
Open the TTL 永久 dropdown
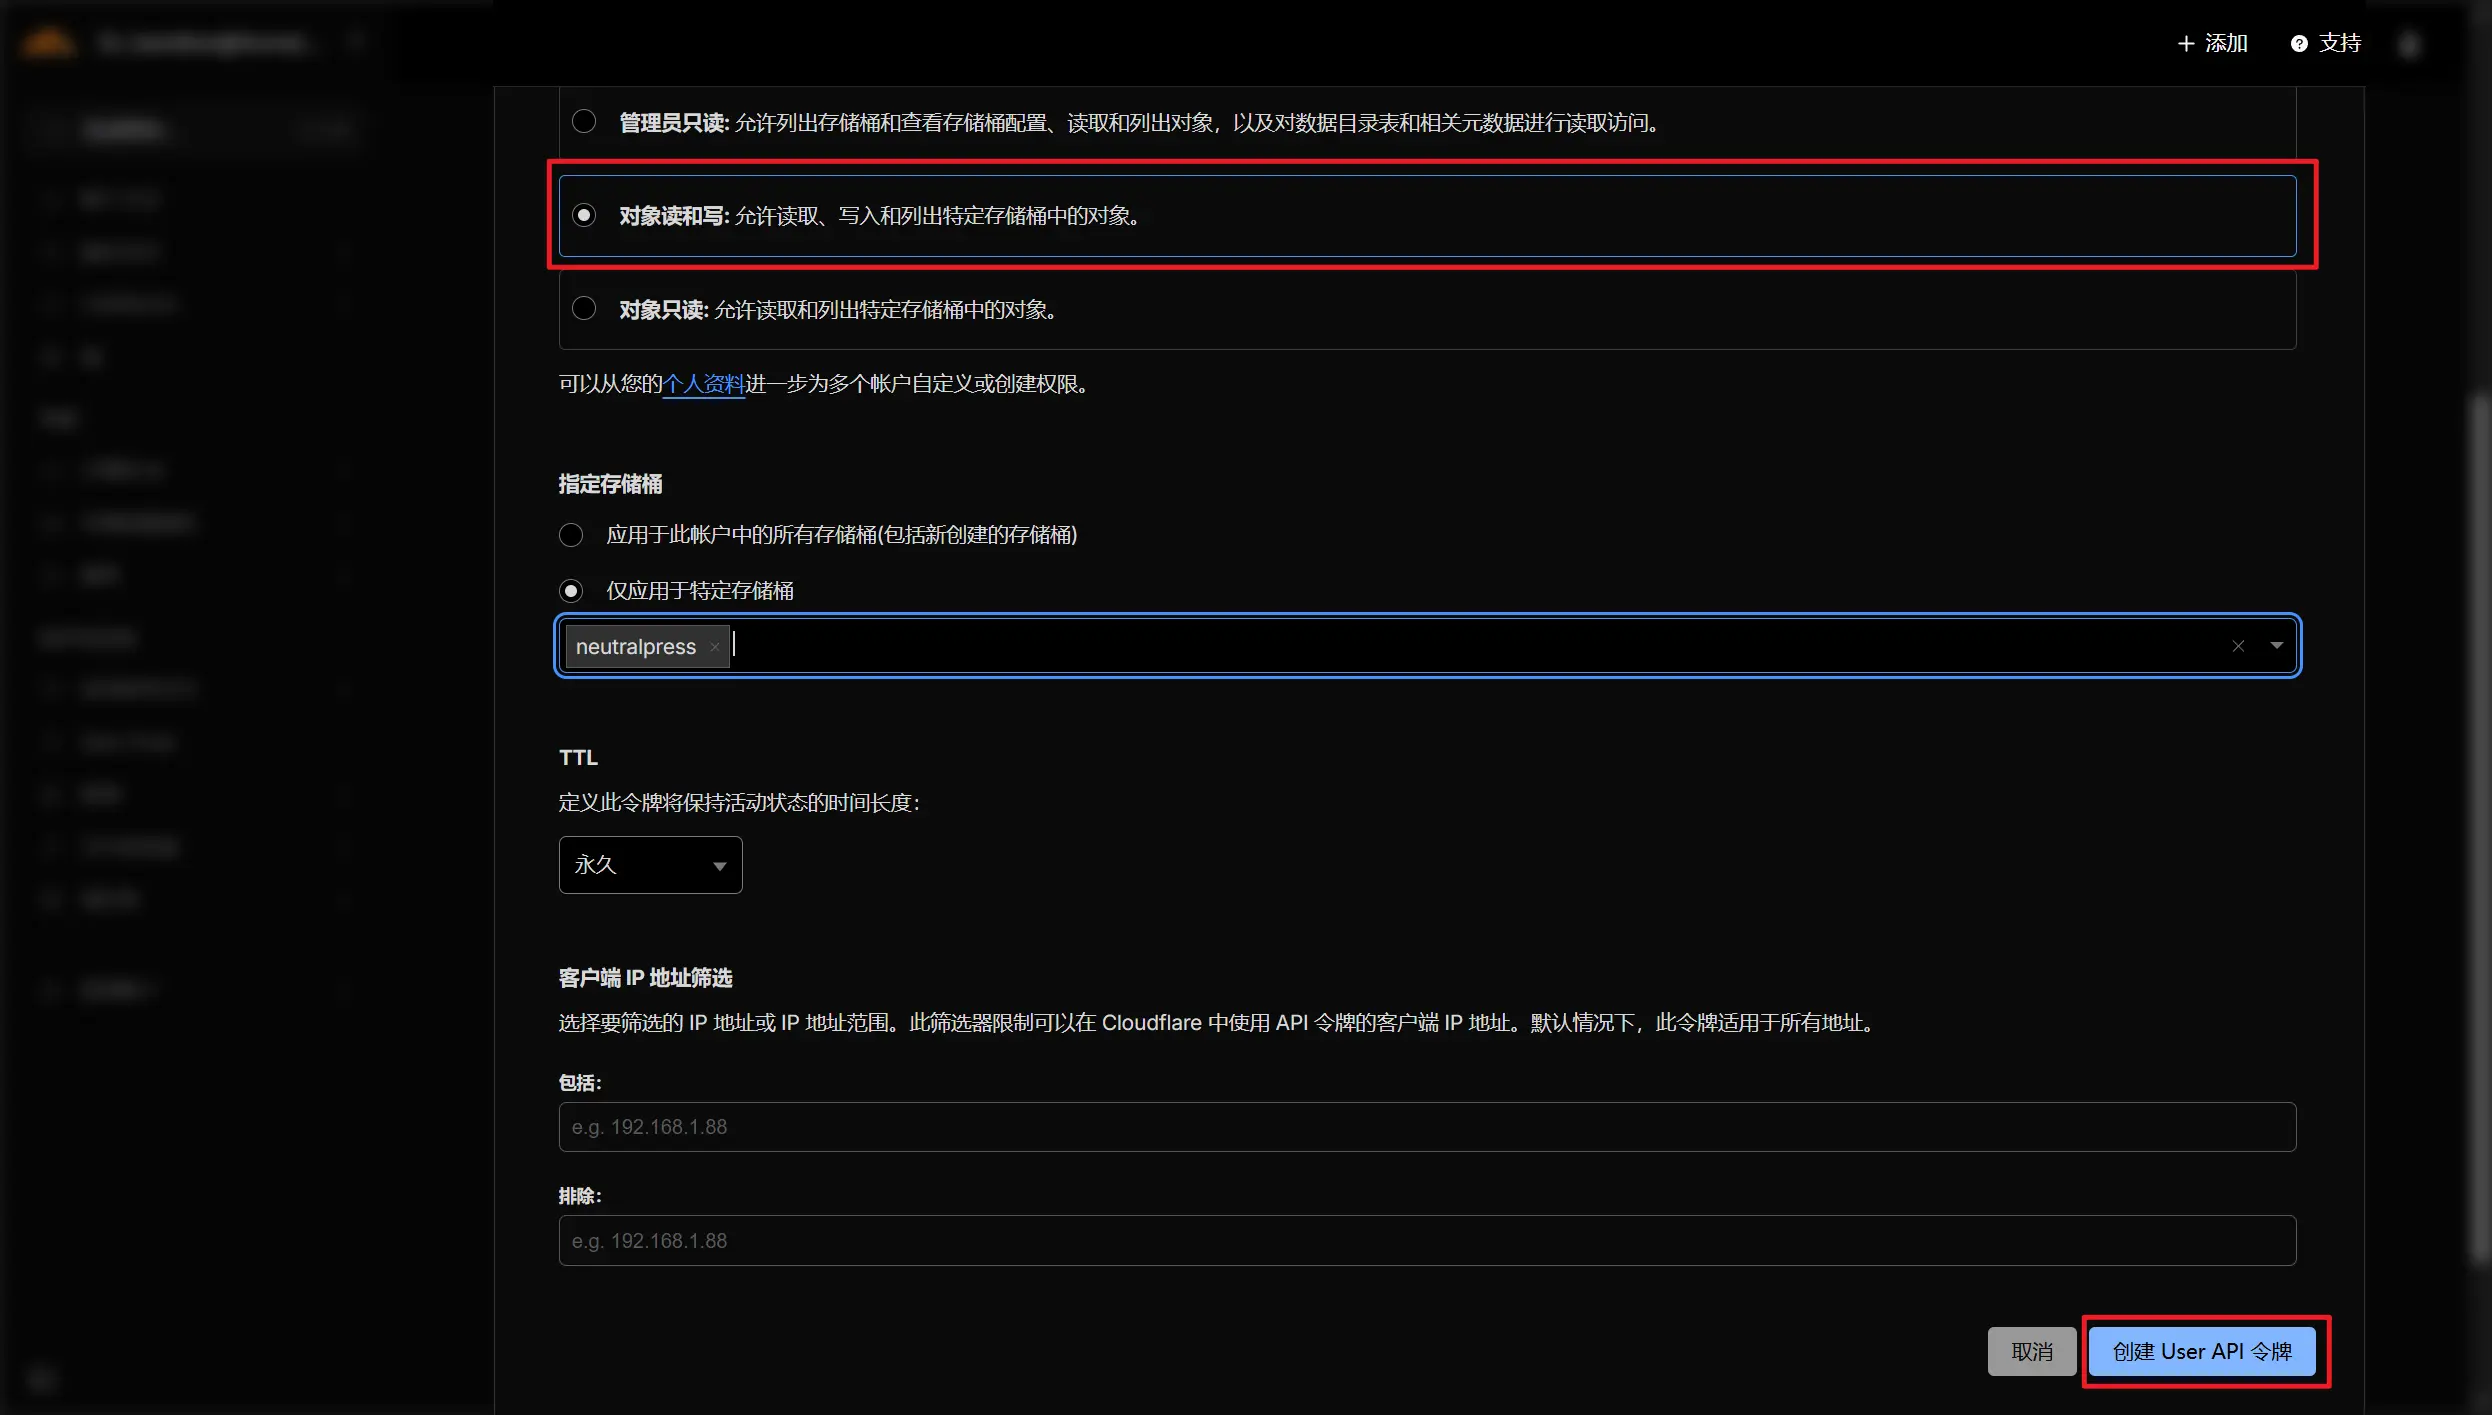coord(649,864)
